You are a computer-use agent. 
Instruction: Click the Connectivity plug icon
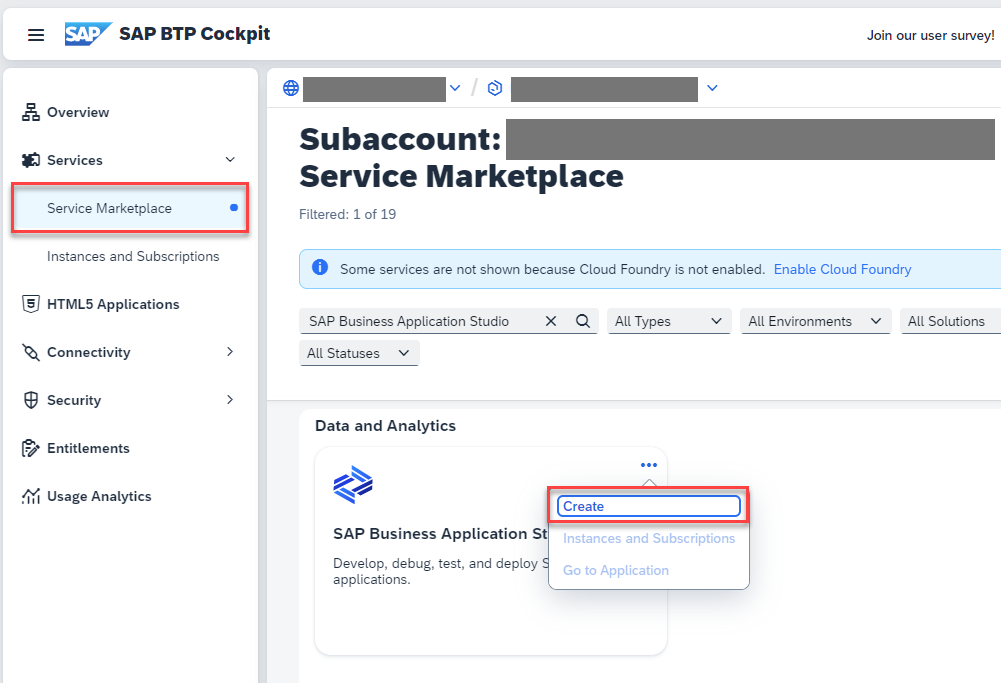point(31,352)
